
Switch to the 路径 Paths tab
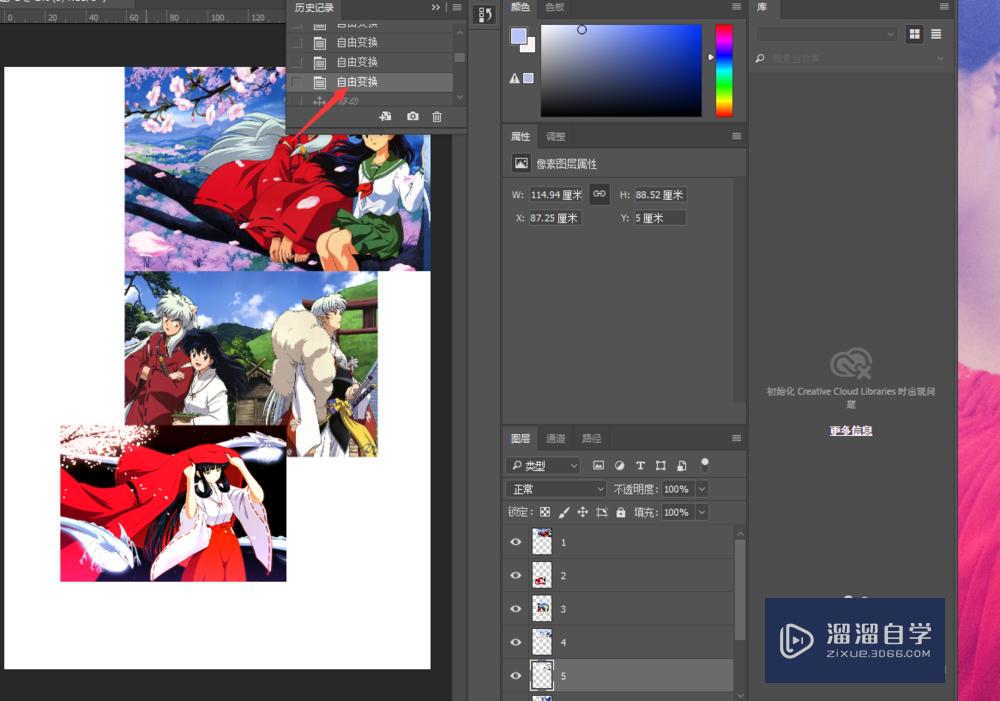(591, 438)
